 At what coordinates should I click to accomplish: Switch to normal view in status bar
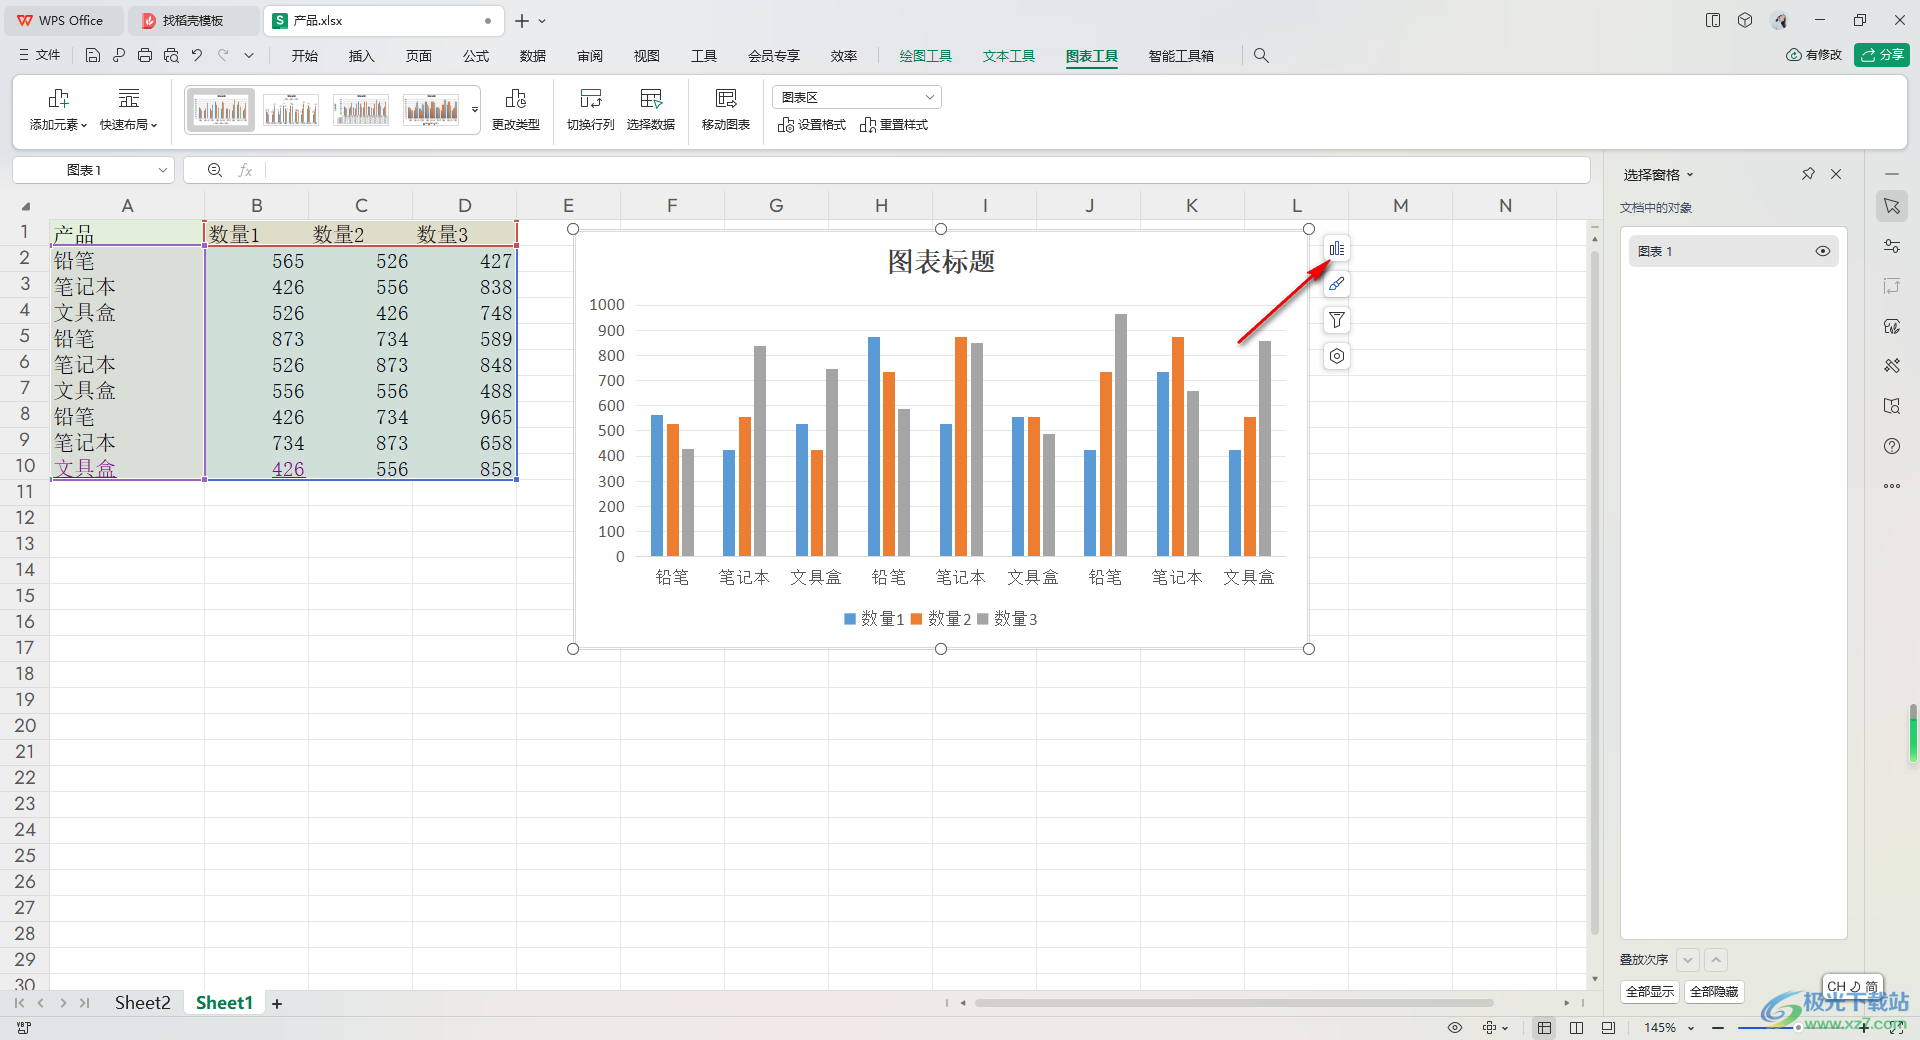pos(1545,1028)
